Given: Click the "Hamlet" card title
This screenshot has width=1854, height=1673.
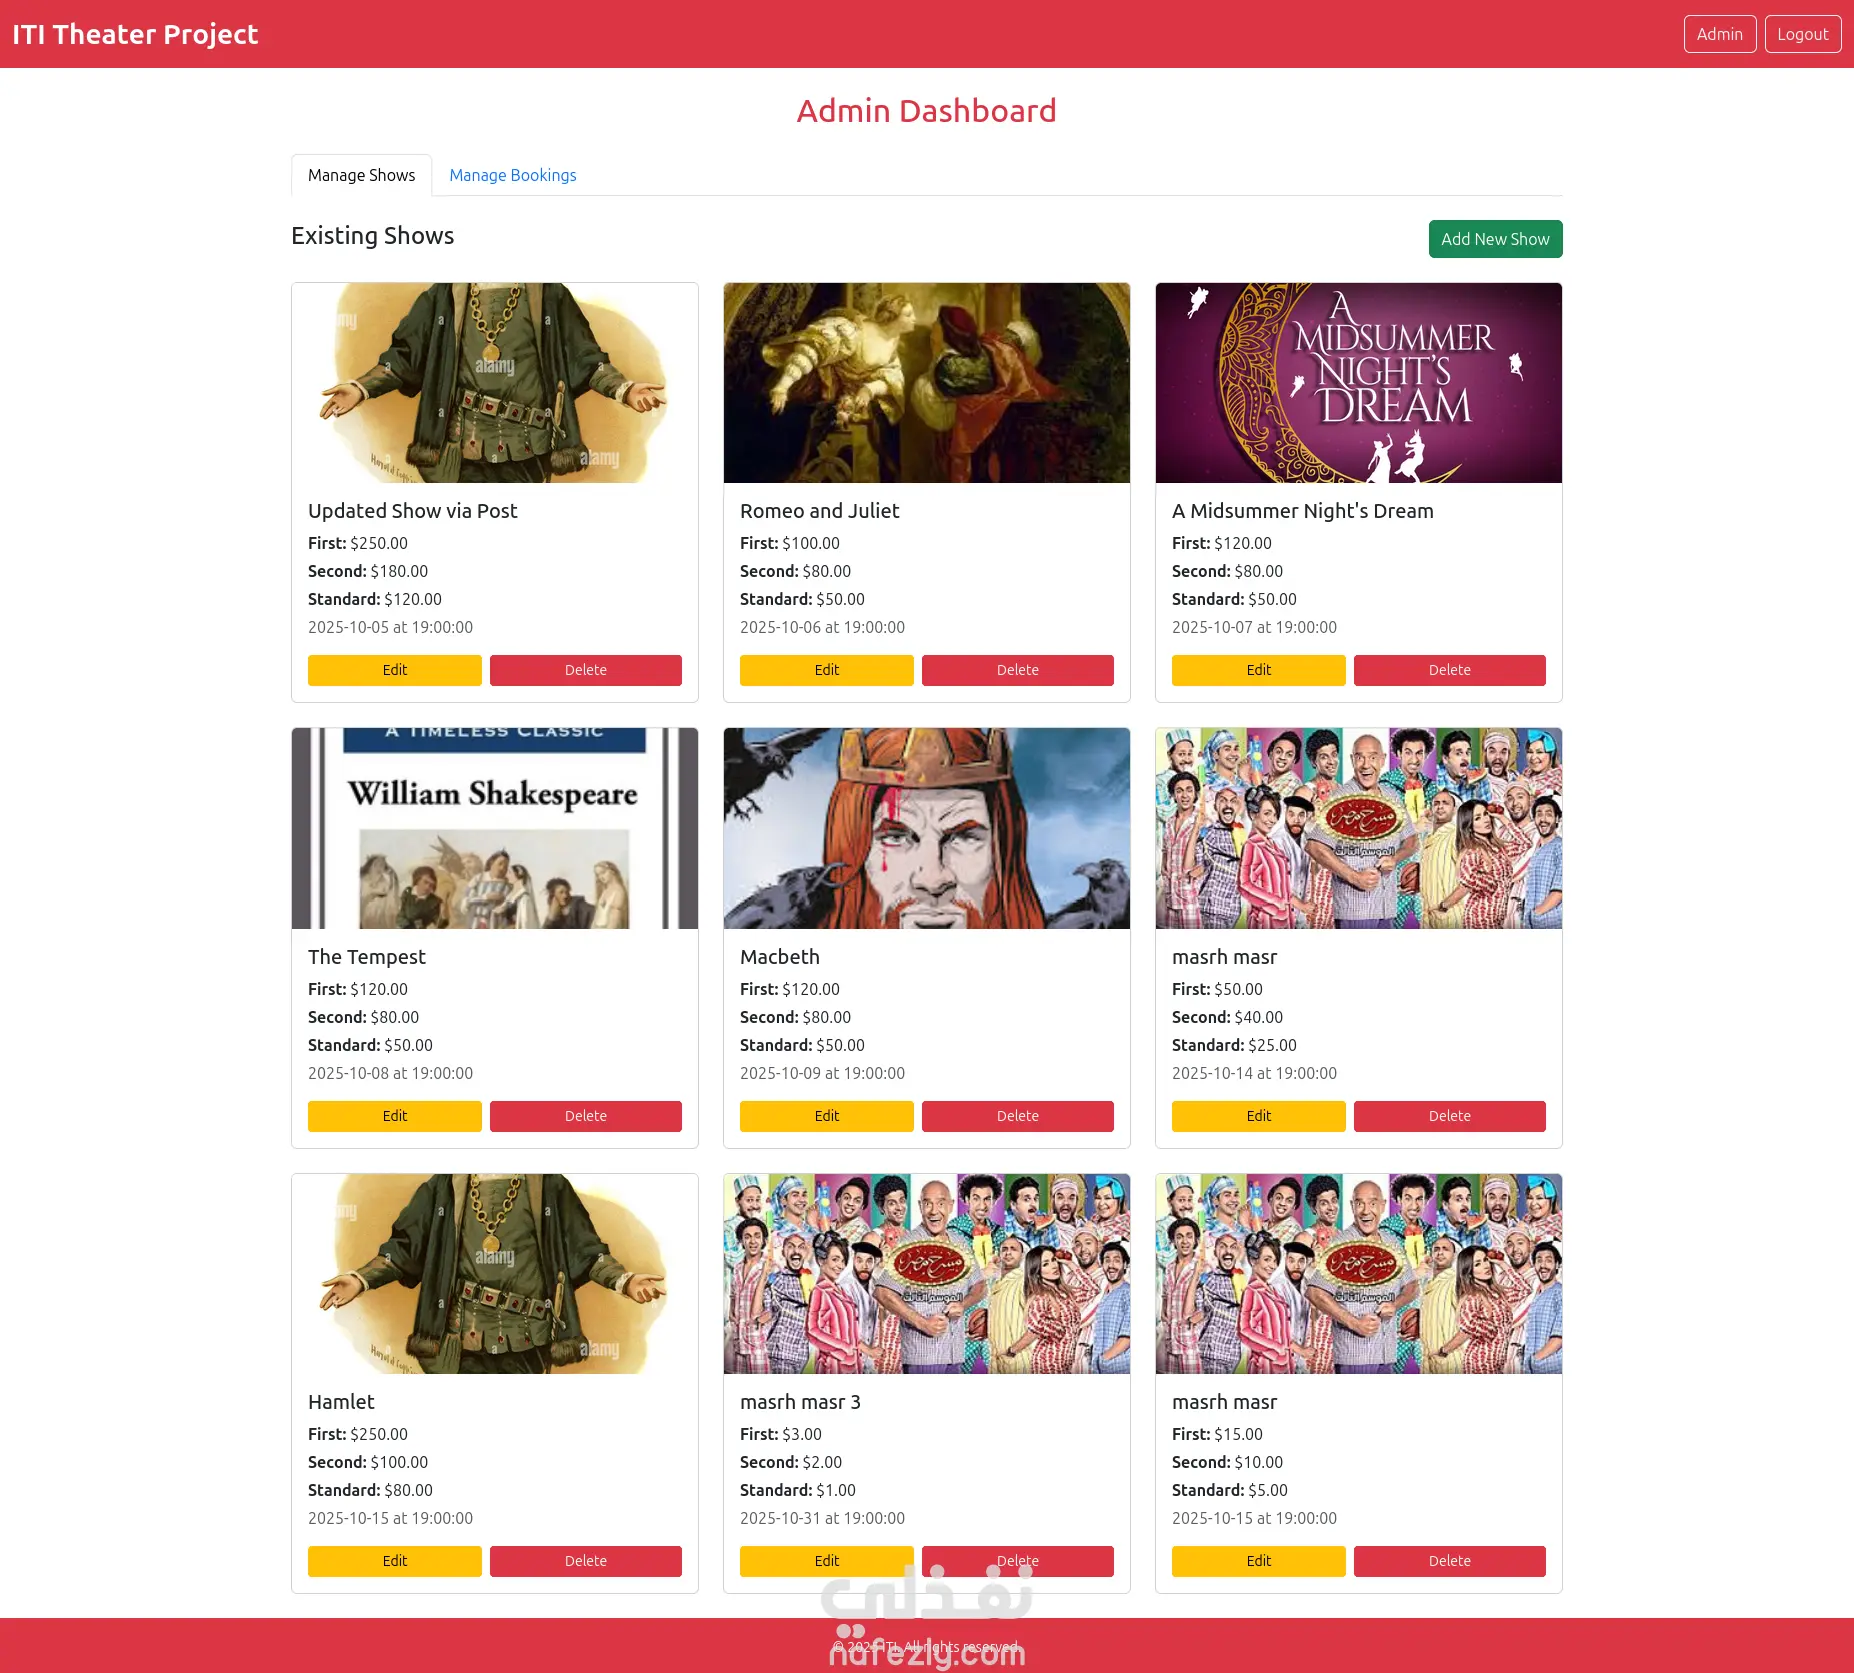Looking at the screenshot, I should [341, 1402].
